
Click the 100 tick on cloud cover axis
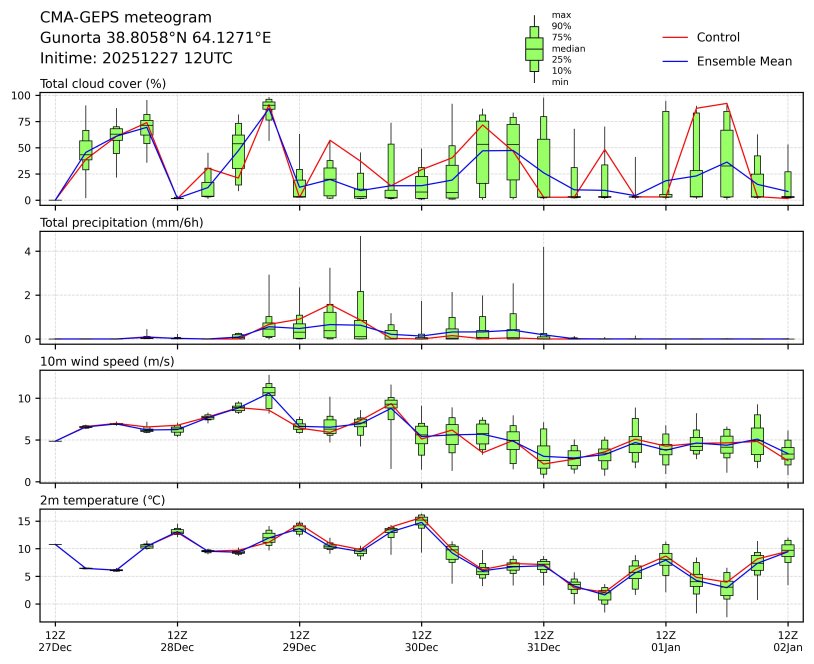(24, 95)
